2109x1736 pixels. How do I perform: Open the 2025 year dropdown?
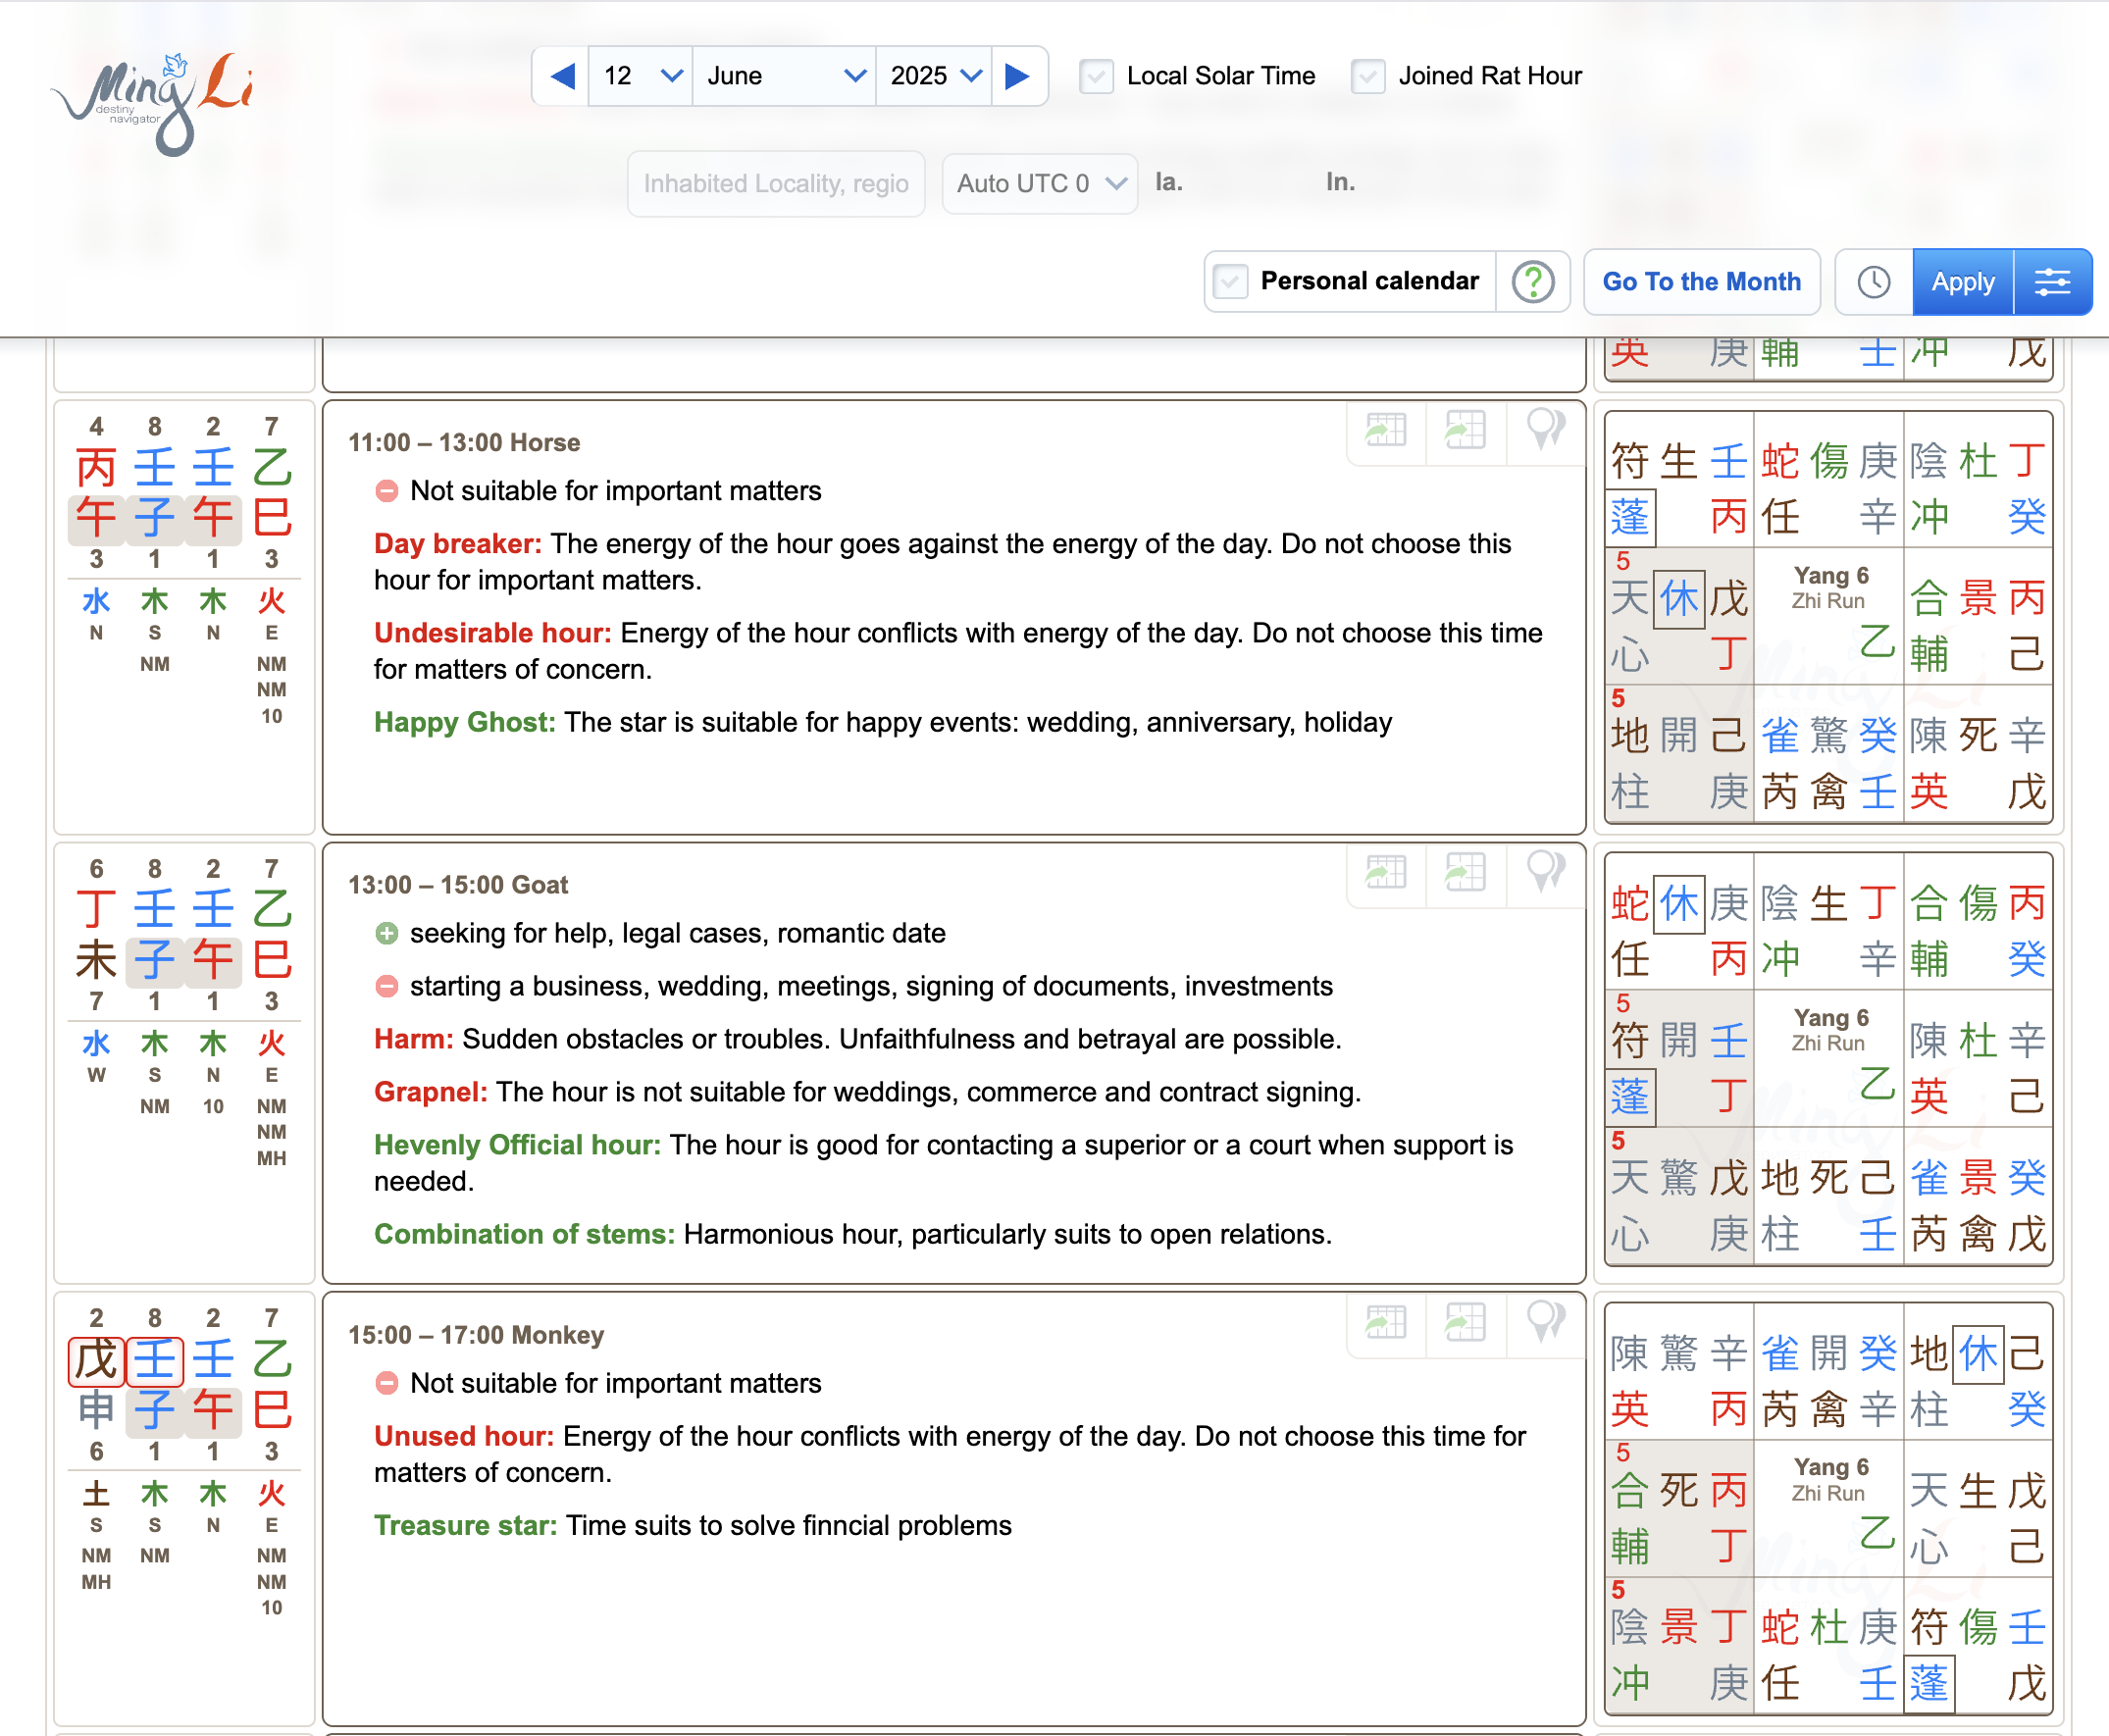coord(933,75)
